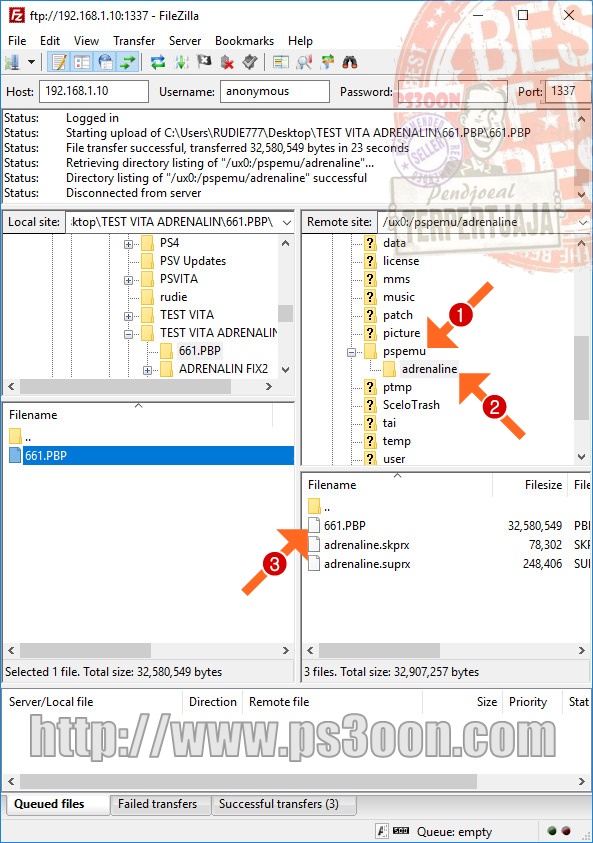Select 661.PBP in the remote file list
The image size is (593, 843).
click(345, 525)
